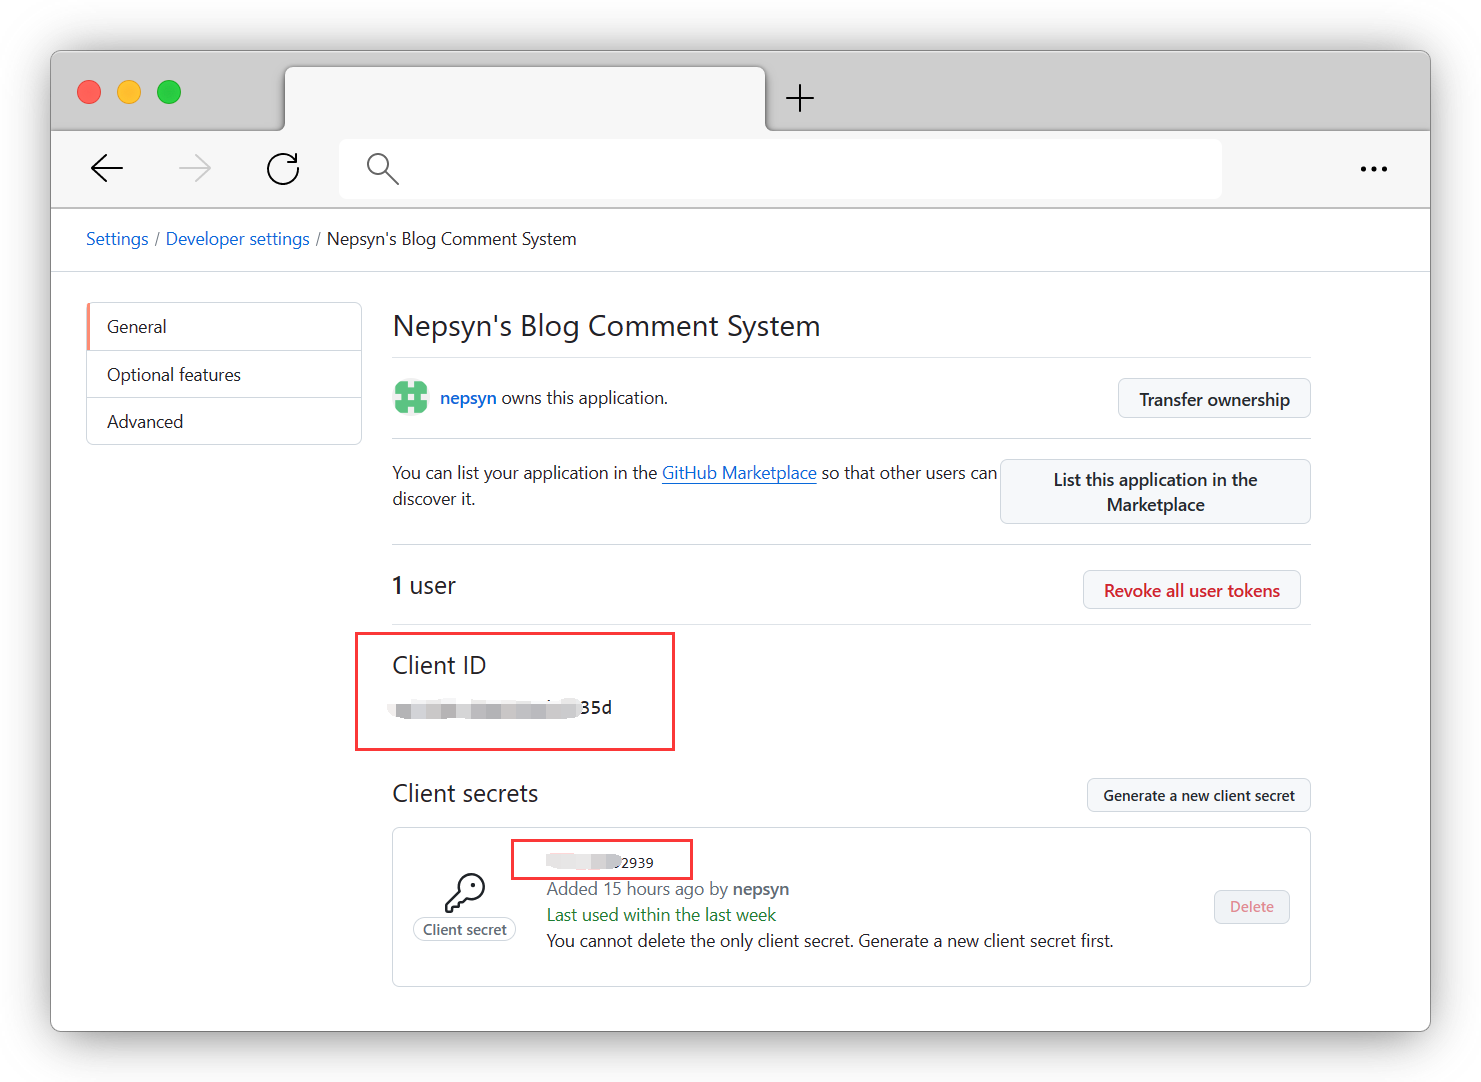Open the three-dot browser menu
This screenshot has height=1082, width=1481.
1373,169
